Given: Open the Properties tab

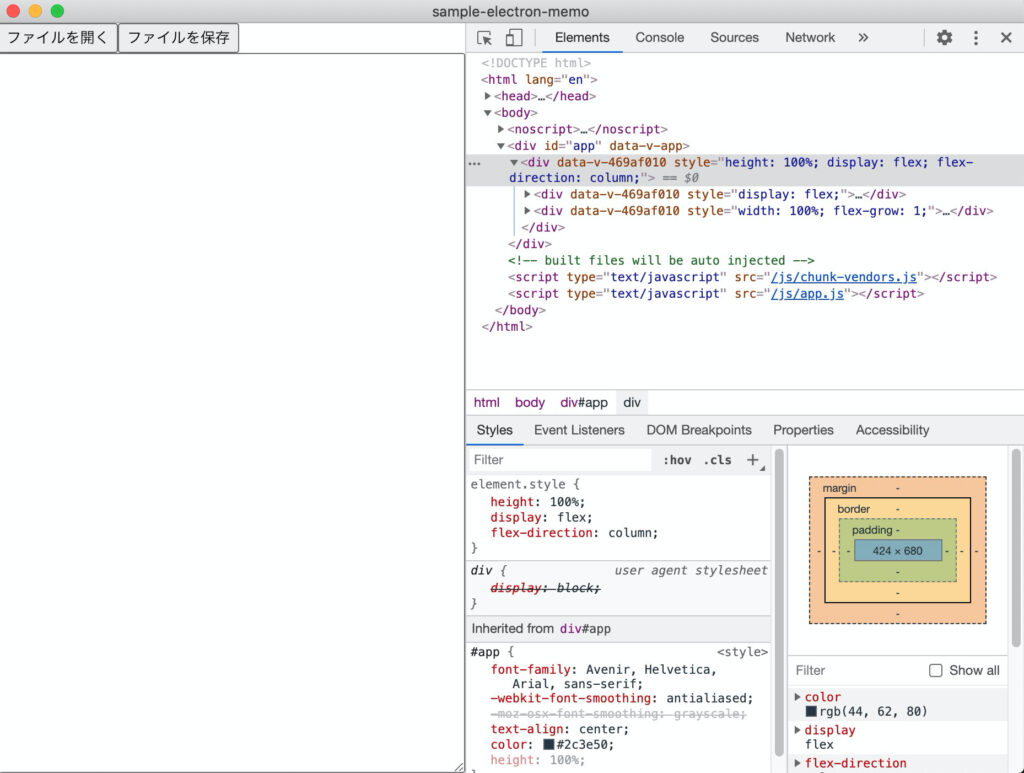Looking at the screenshot, I should click(x=803, y=430).
